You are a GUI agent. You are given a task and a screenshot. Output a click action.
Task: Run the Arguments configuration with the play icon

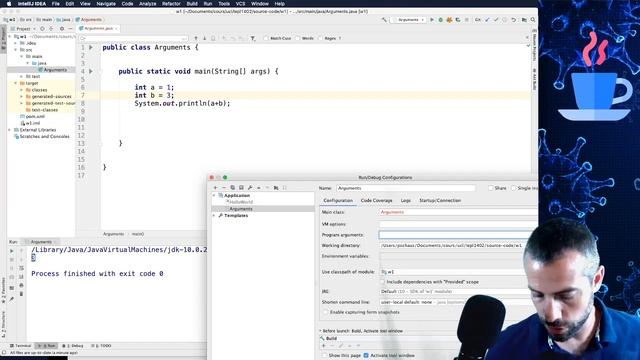click(432, 20)
